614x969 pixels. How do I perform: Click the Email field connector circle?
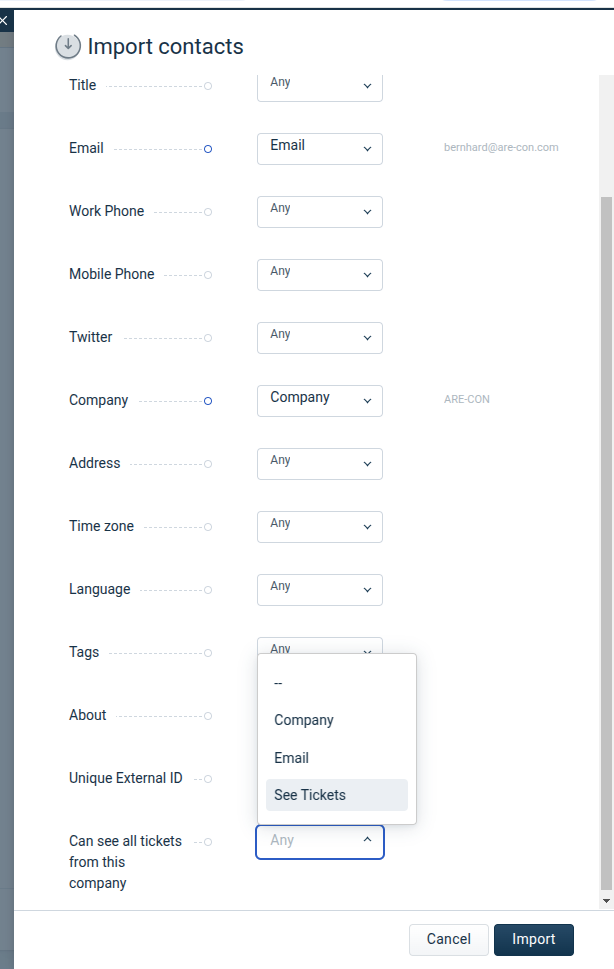[208, 149]
